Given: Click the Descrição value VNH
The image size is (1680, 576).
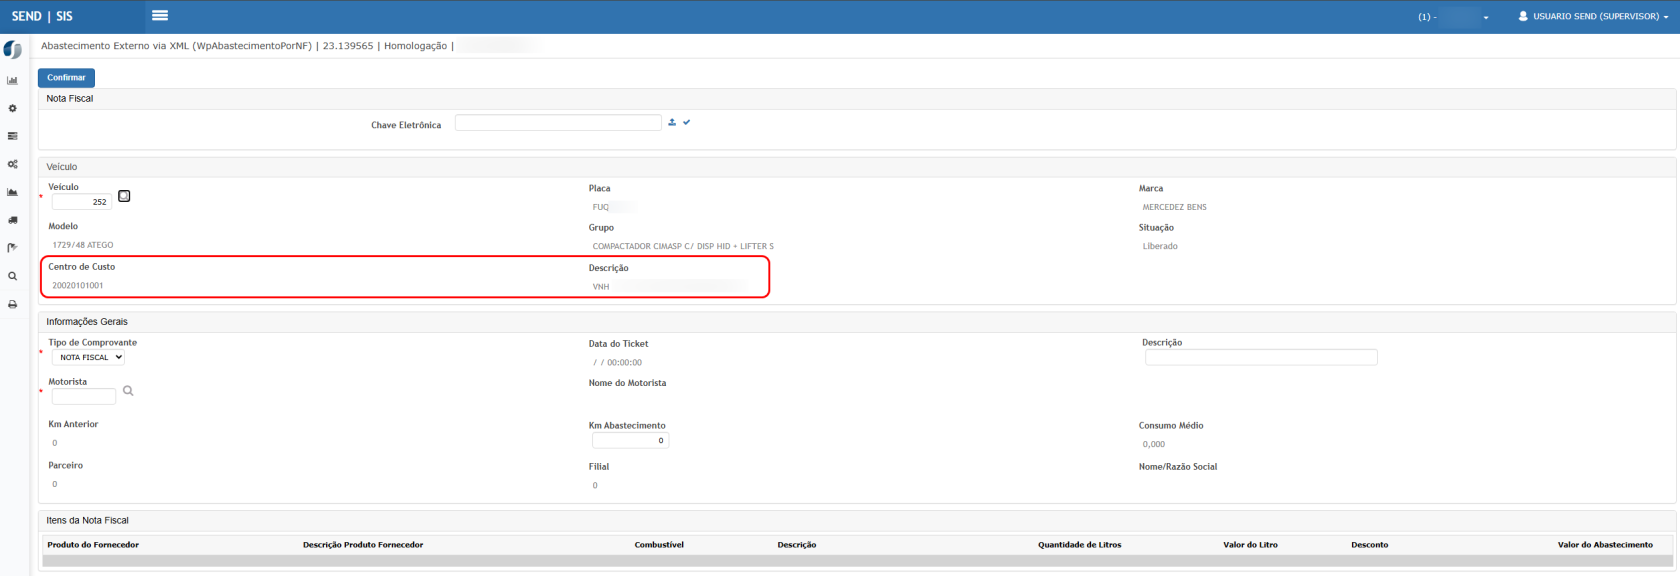Looking at the screenshot, I should (x=601, y=287).
